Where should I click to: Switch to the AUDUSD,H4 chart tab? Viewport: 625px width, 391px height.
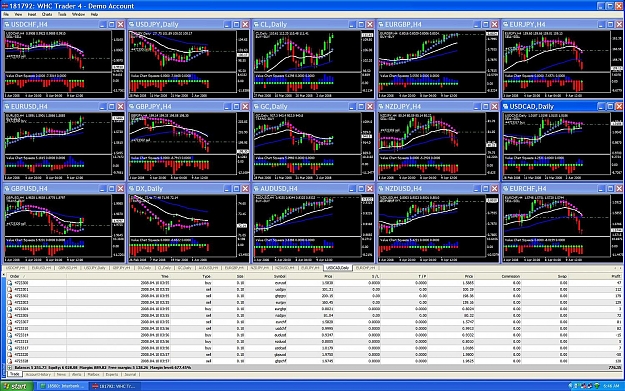[208, 268]
